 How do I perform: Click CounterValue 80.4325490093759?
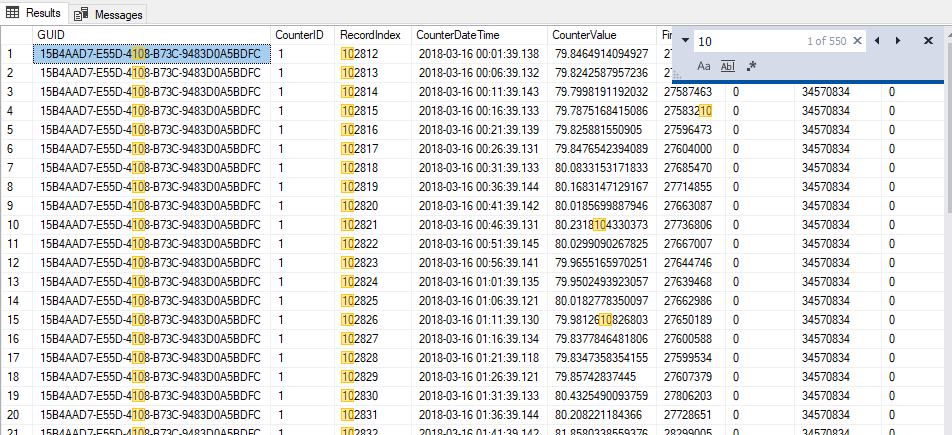click(602, 396)
